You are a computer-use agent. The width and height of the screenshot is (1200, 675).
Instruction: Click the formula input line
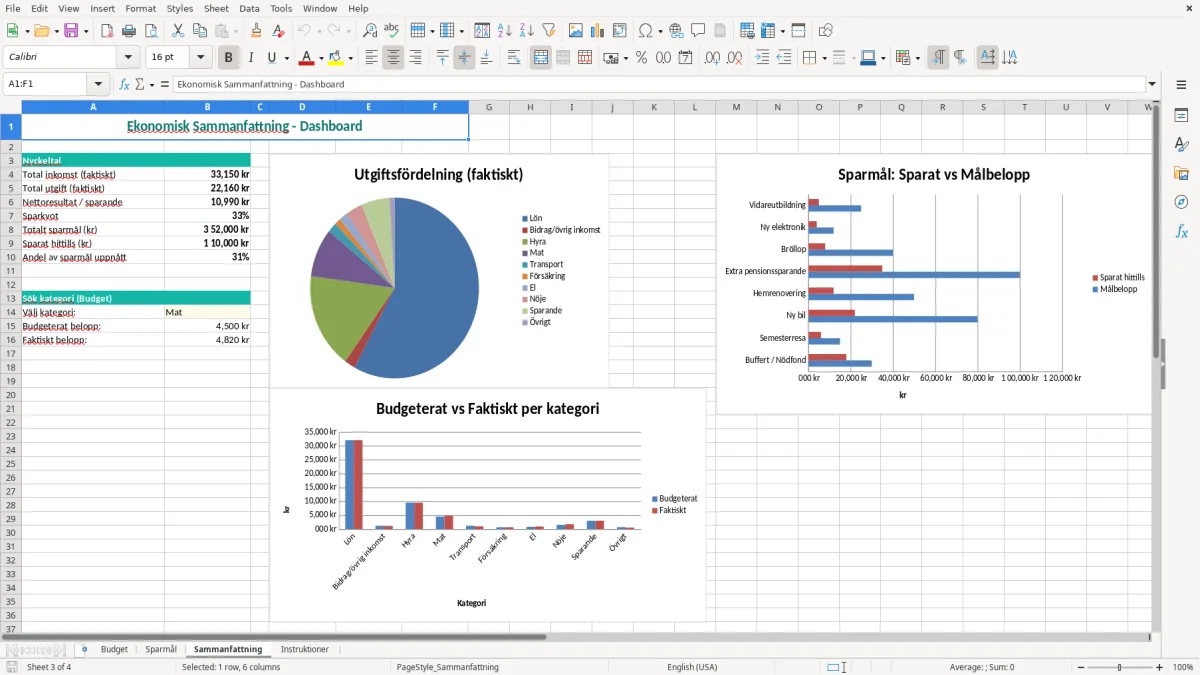tap(658, 84)
